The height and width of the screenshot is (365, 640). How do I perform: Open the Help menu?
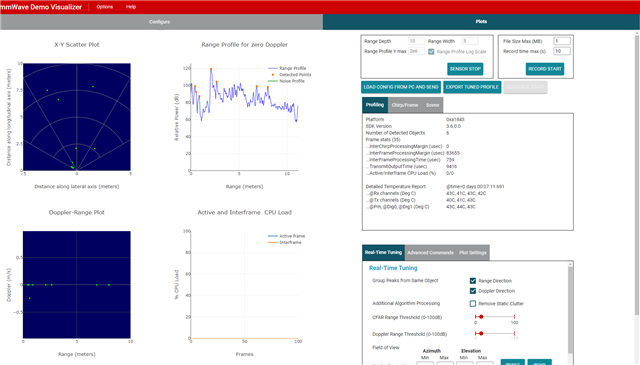tap(131, 7)
